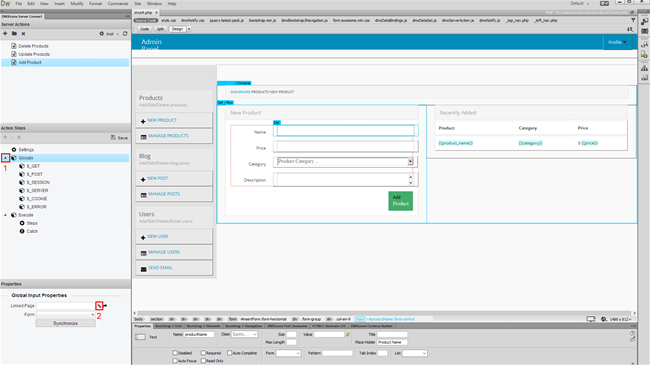Click the Synchronize button
The height and width of the screenshot is (365, 650).
65,323
